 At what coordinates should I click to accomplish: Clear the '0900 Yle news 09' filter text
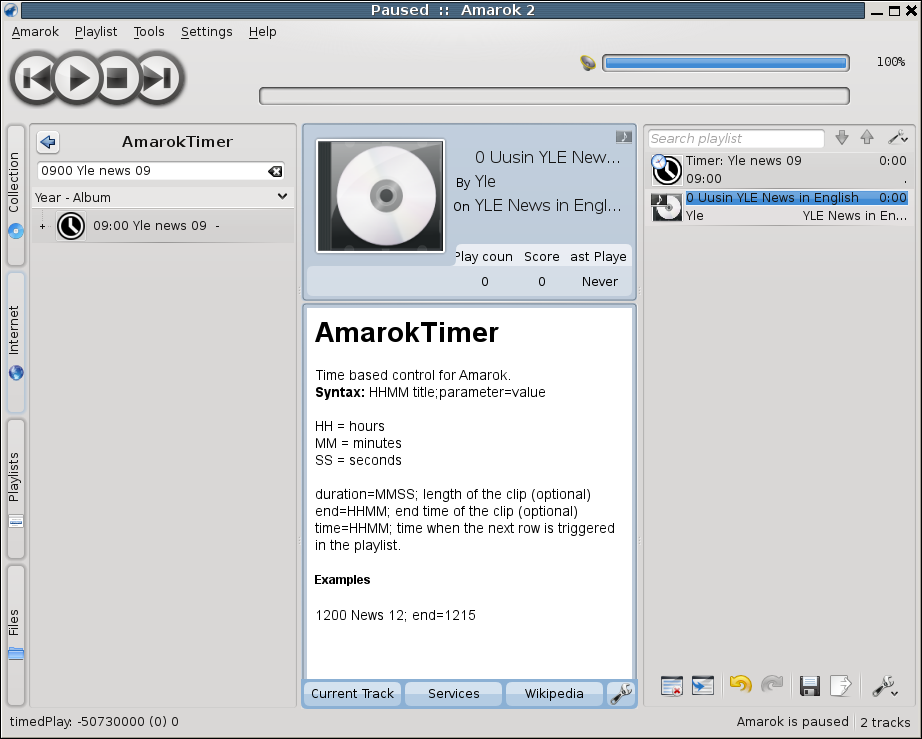tap(275, 171)
